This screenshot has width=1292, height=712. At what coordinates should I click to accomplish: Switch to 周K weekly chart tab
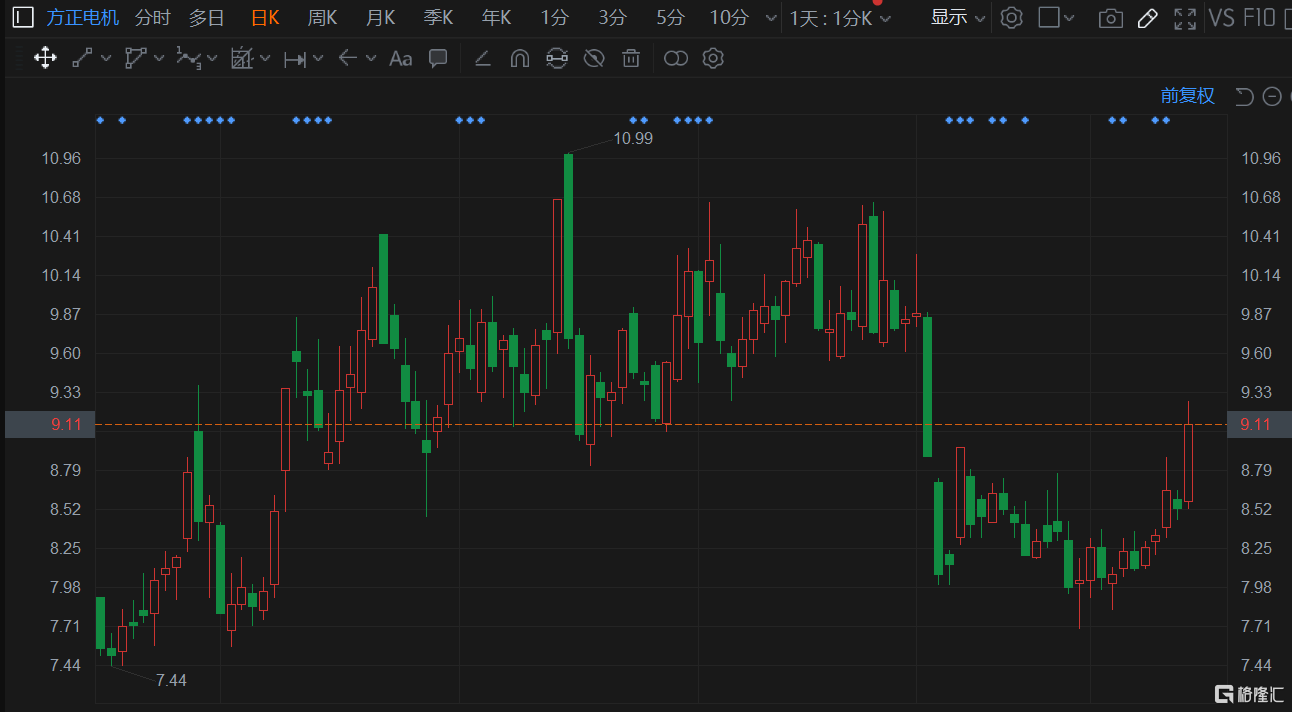322,17
